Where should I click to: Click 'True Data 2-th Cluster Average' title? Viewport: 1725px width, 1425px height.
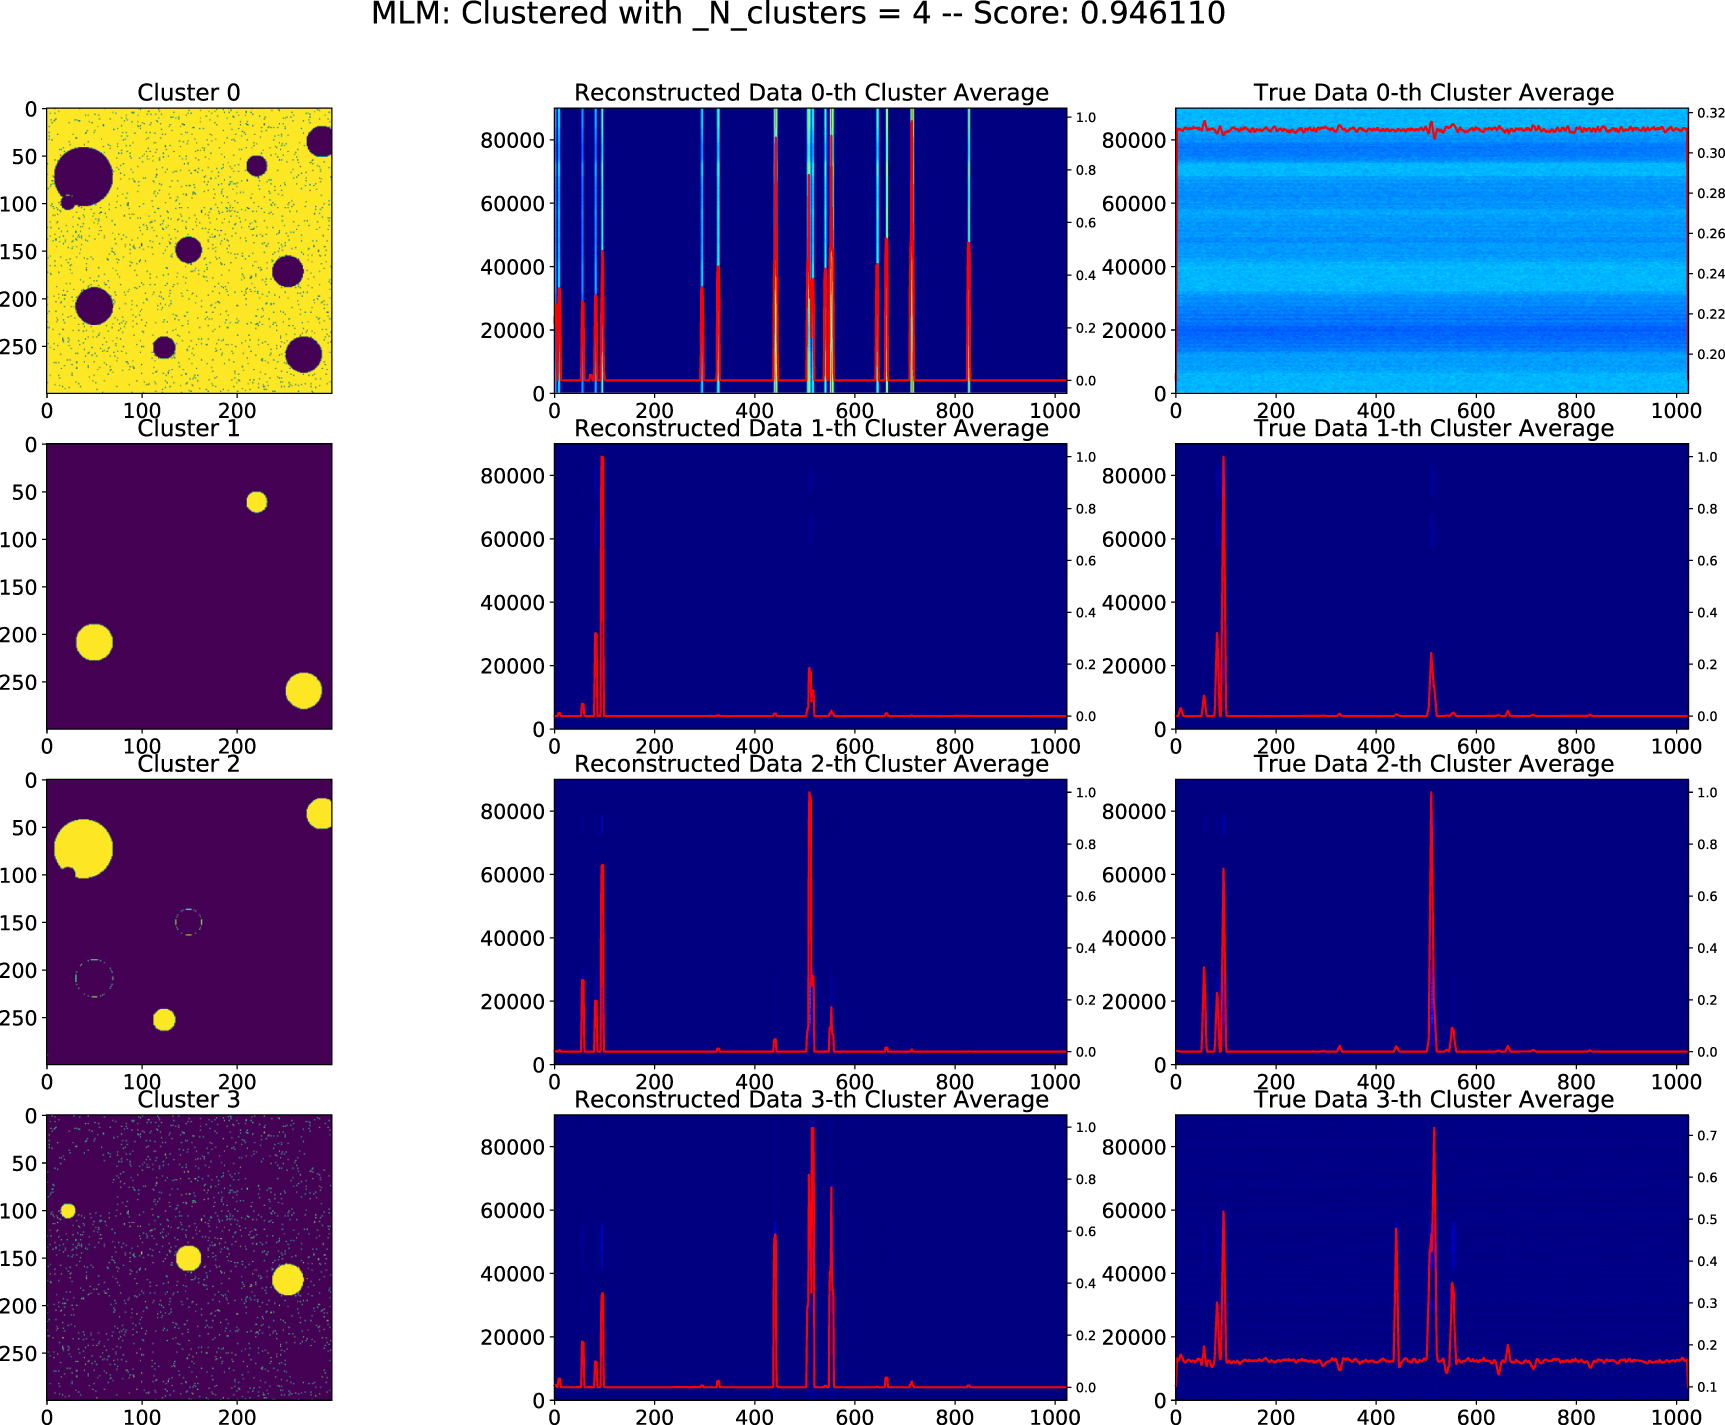click(1433, 764)
